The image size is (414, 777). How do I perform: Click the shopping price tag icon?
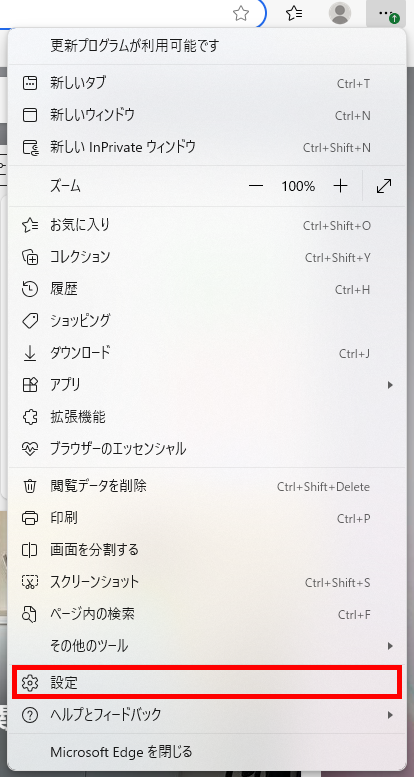click(30, 321)
